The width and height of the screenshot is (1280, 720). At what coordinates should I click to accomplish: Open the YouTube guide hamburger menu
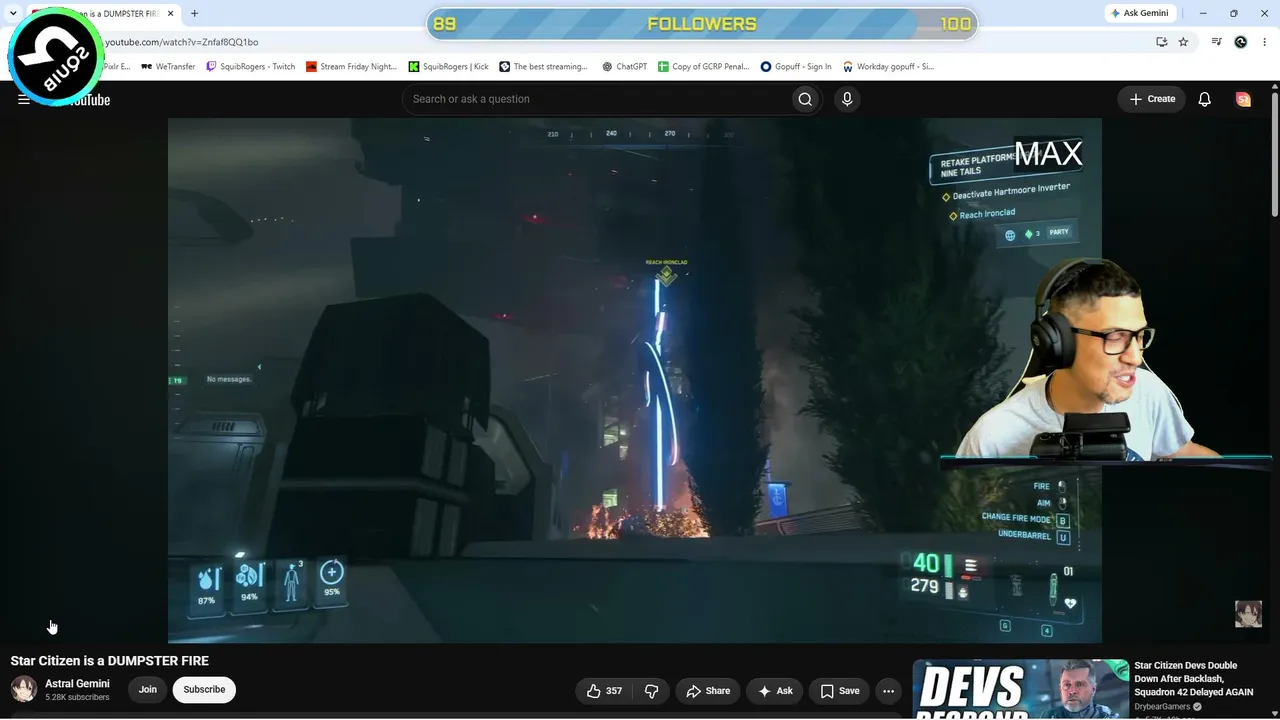click(x=24, y=99)
